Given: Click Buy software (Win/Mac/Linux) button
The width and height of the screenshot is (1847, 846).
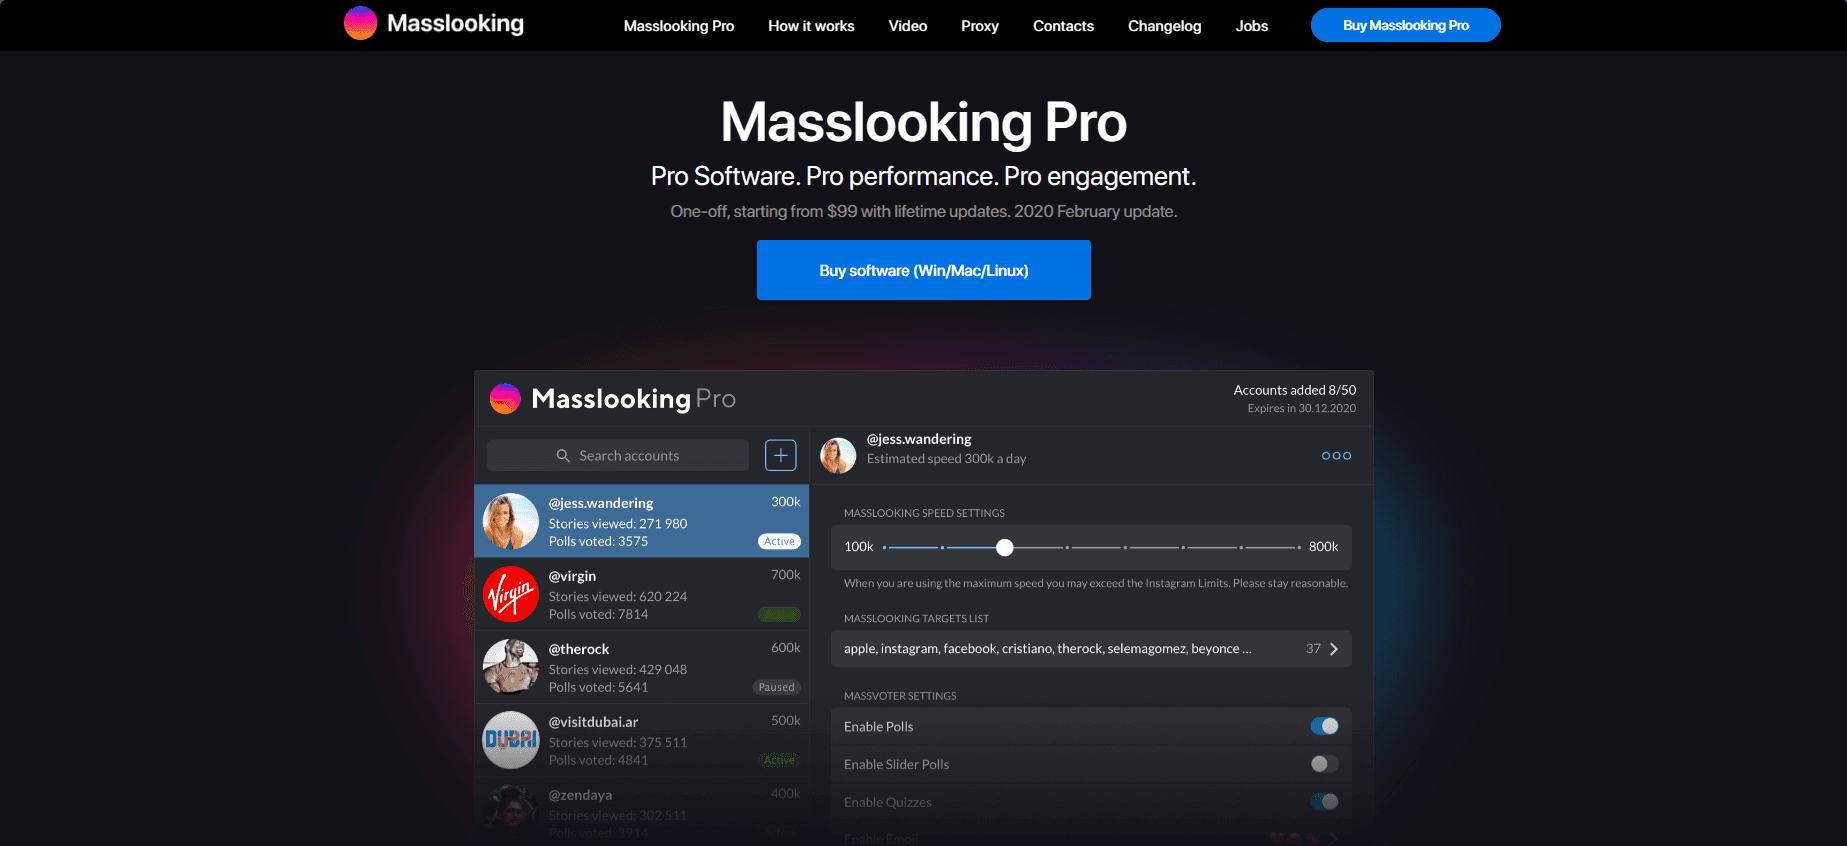Looking at the screenshot, I should tap(924, 270).
